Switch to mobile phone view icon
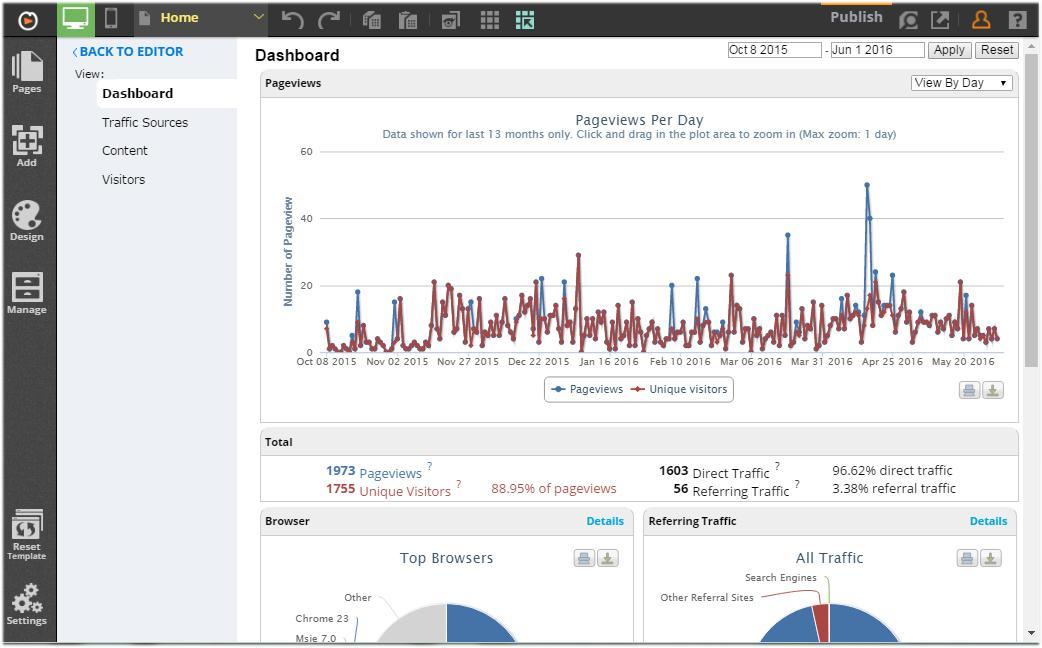Image resolution: width=1042 pixels, height=648 pixels. point(111,19)
